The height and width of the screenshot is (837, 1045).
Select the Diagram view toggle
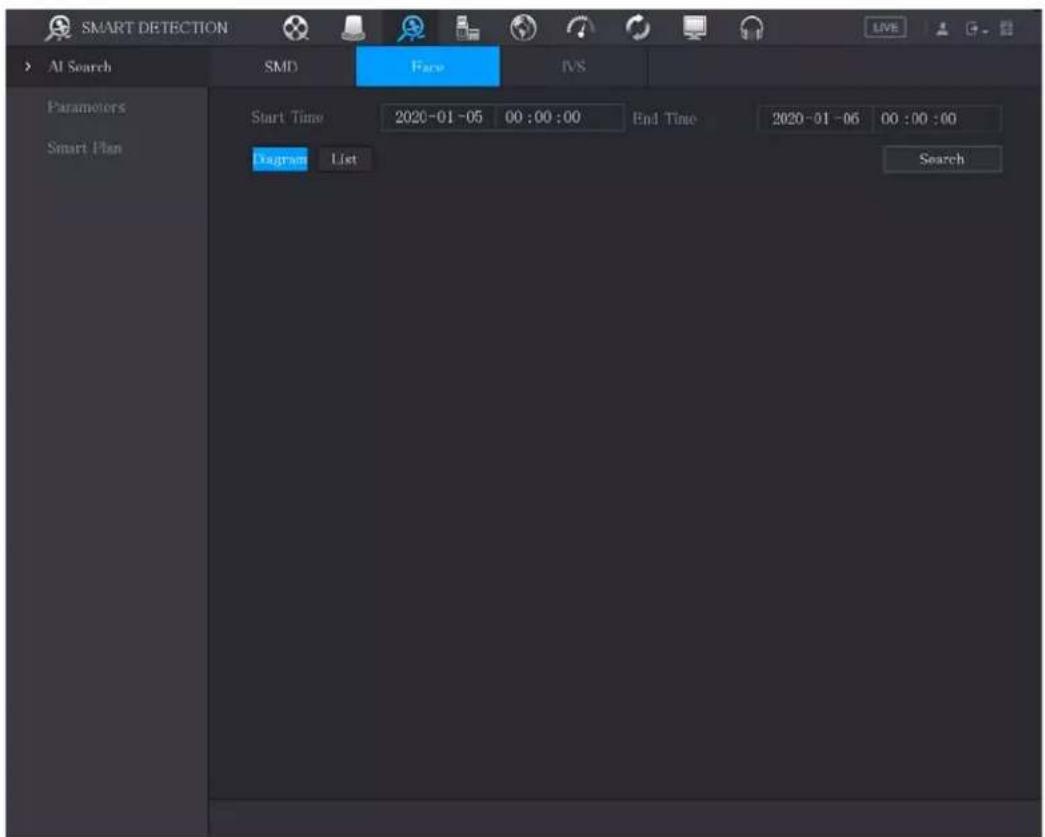click(x=280, y=159)
